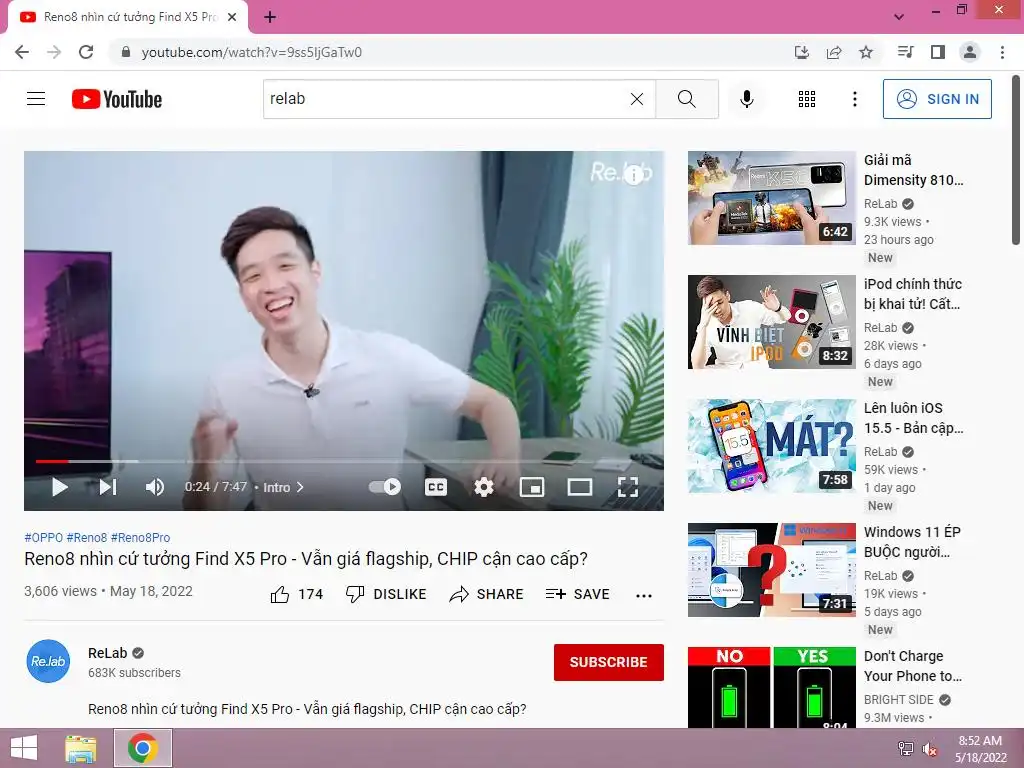The image size is (1024, 768).
Task: Open more actions ellipsis below video
Action: coord(644,596)
